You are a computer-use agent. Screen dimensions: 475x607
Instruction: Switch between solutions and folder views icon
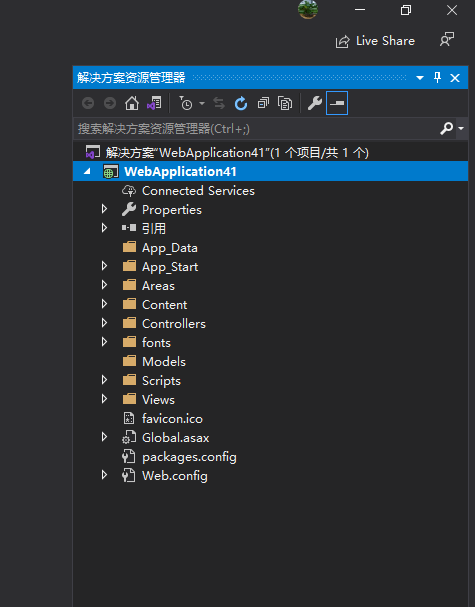154,103
